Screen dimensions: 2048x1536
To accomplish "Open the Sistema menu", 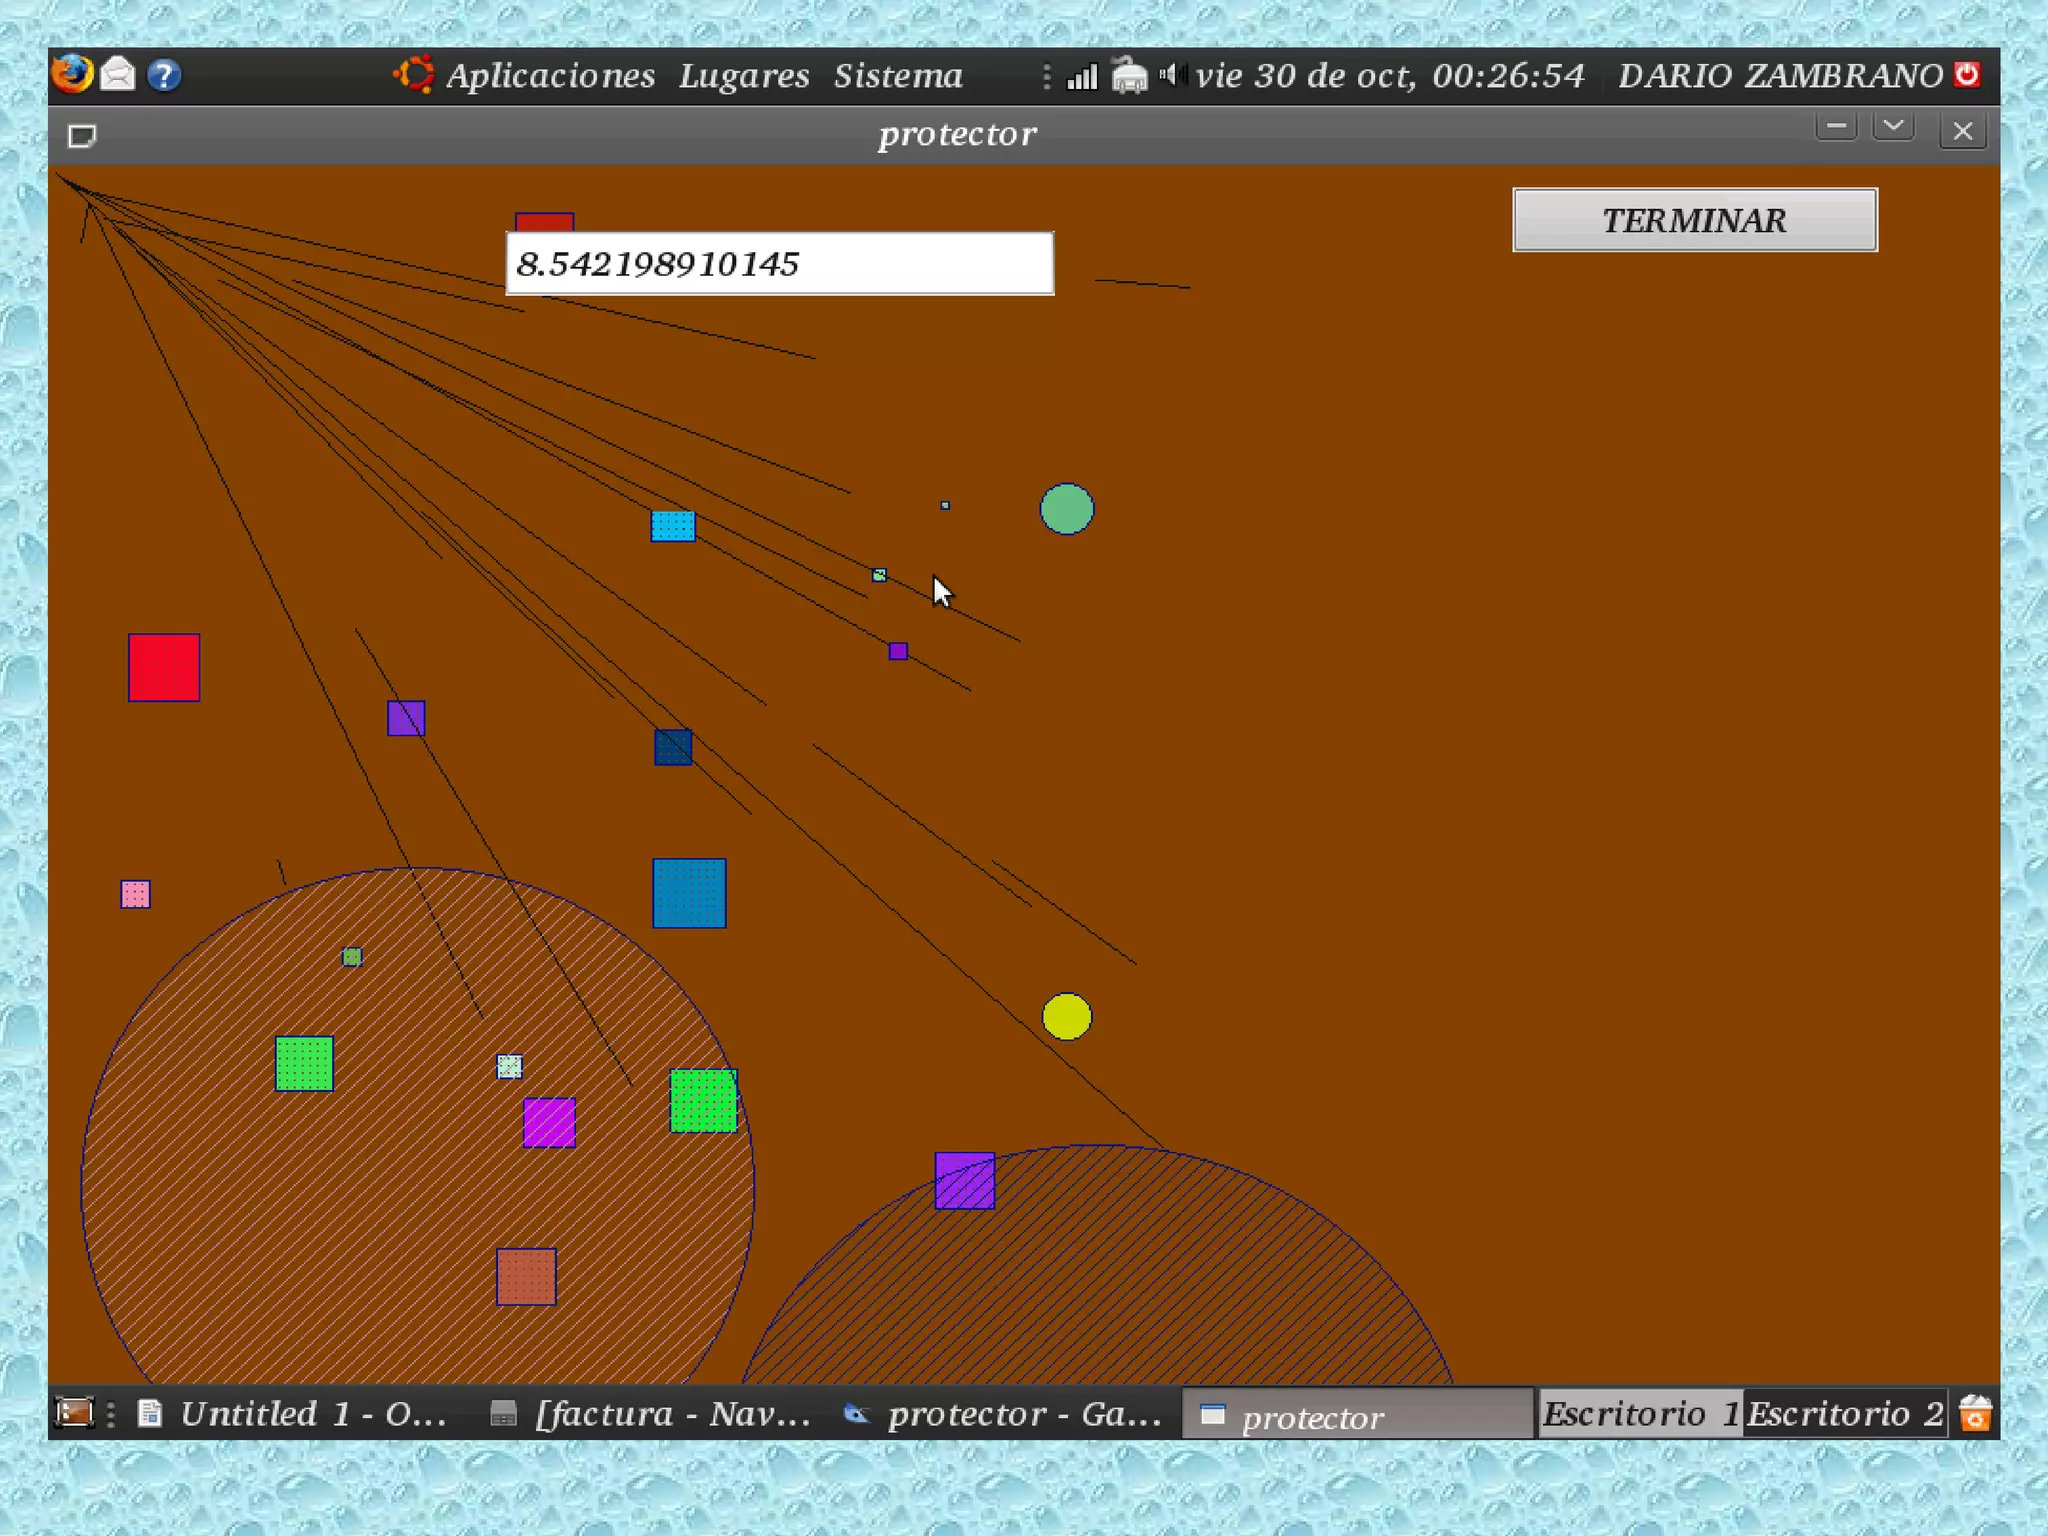I will (x=898, y=76).
